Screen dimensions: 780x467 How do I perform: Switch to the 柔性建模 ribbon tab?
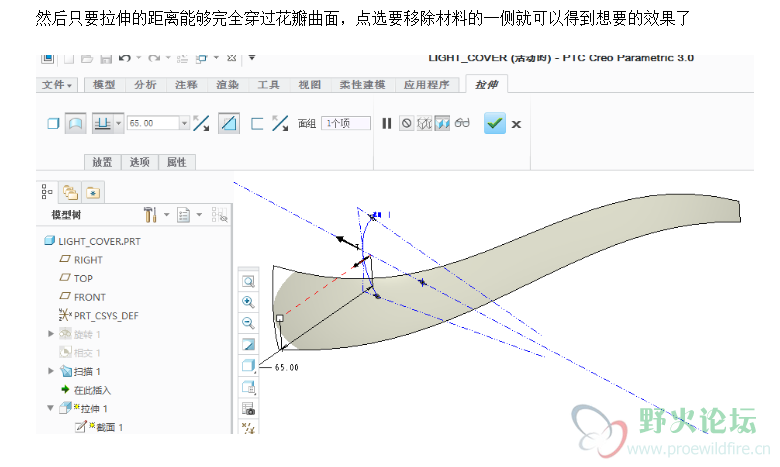[x=362, y=85]
